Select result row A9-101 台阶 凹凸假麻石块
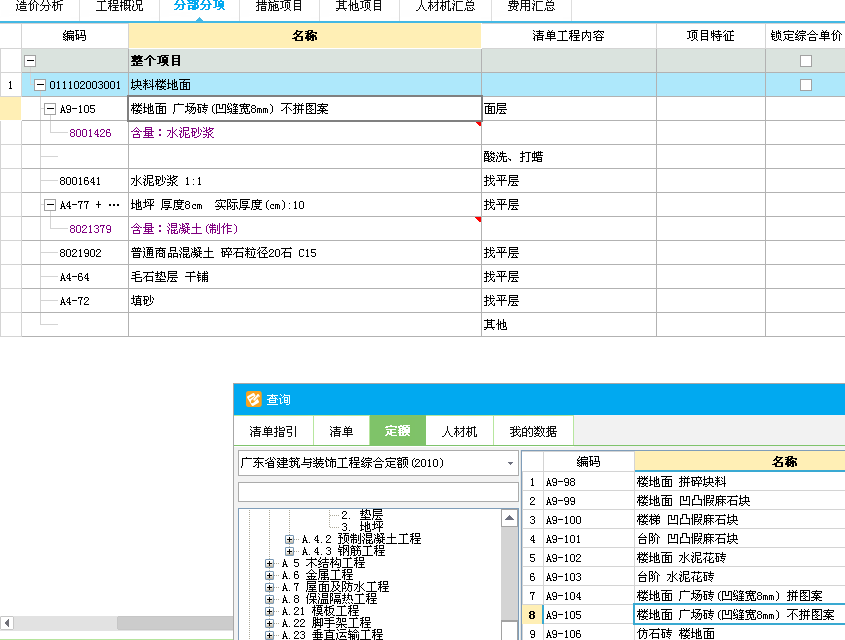The height and width of the screenshot is (640, 845). (x=683, y=539)
